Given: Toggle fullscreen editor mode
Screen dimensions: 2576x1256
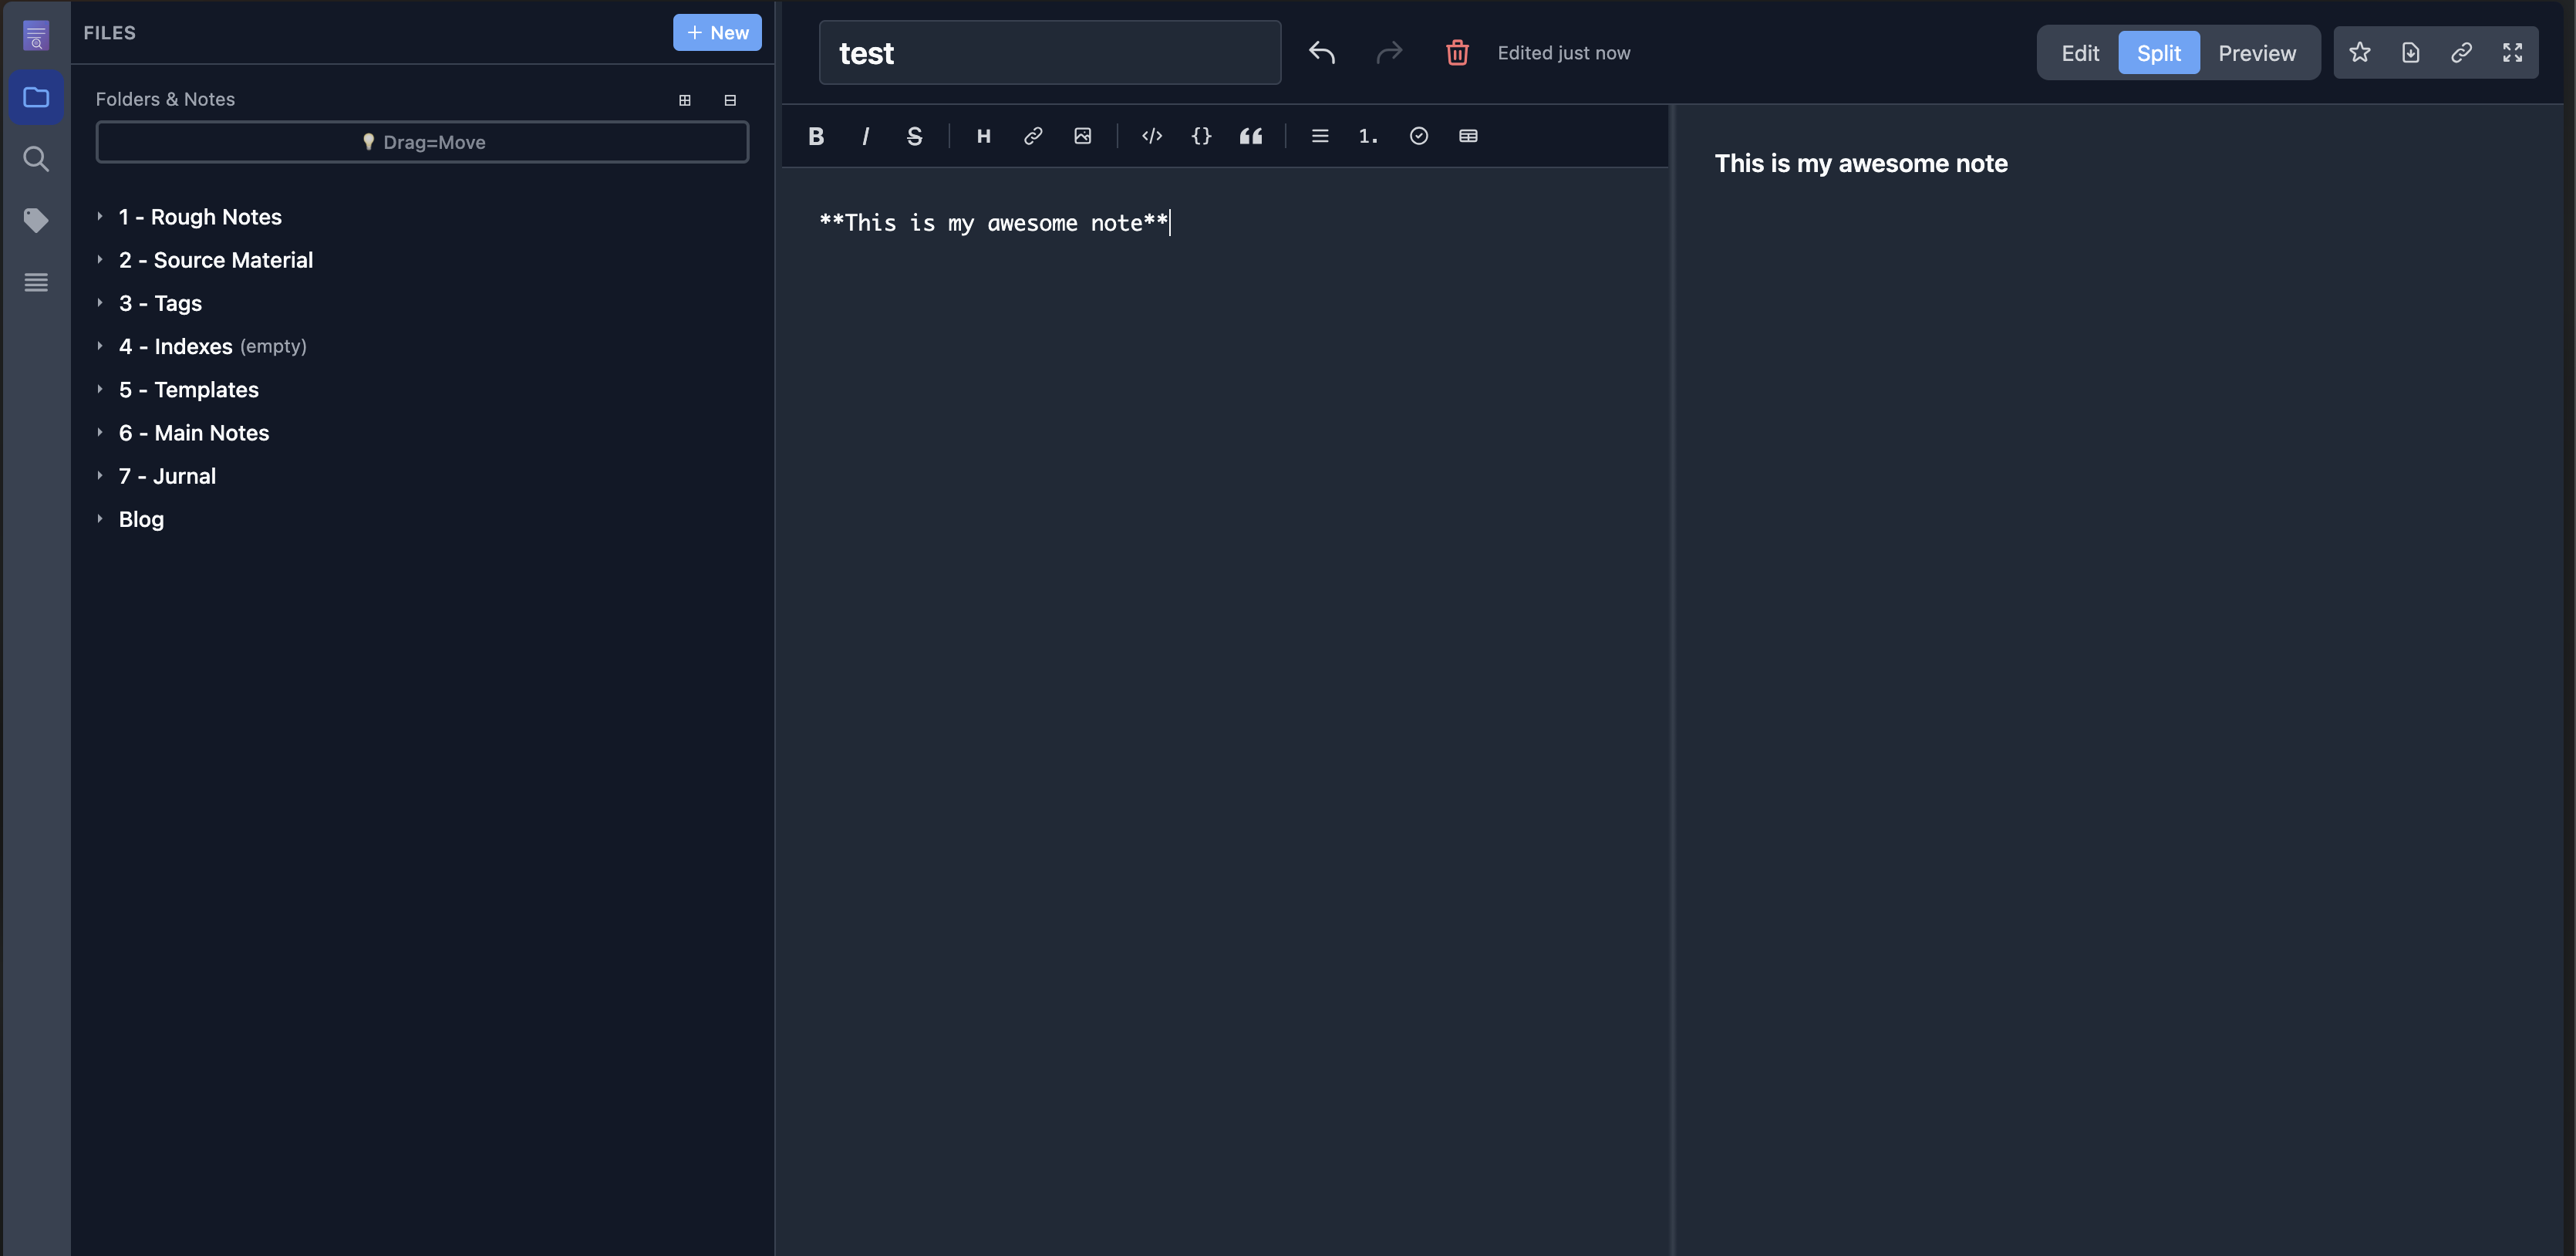Looking at the screenshot, I should click(2512, 53).
